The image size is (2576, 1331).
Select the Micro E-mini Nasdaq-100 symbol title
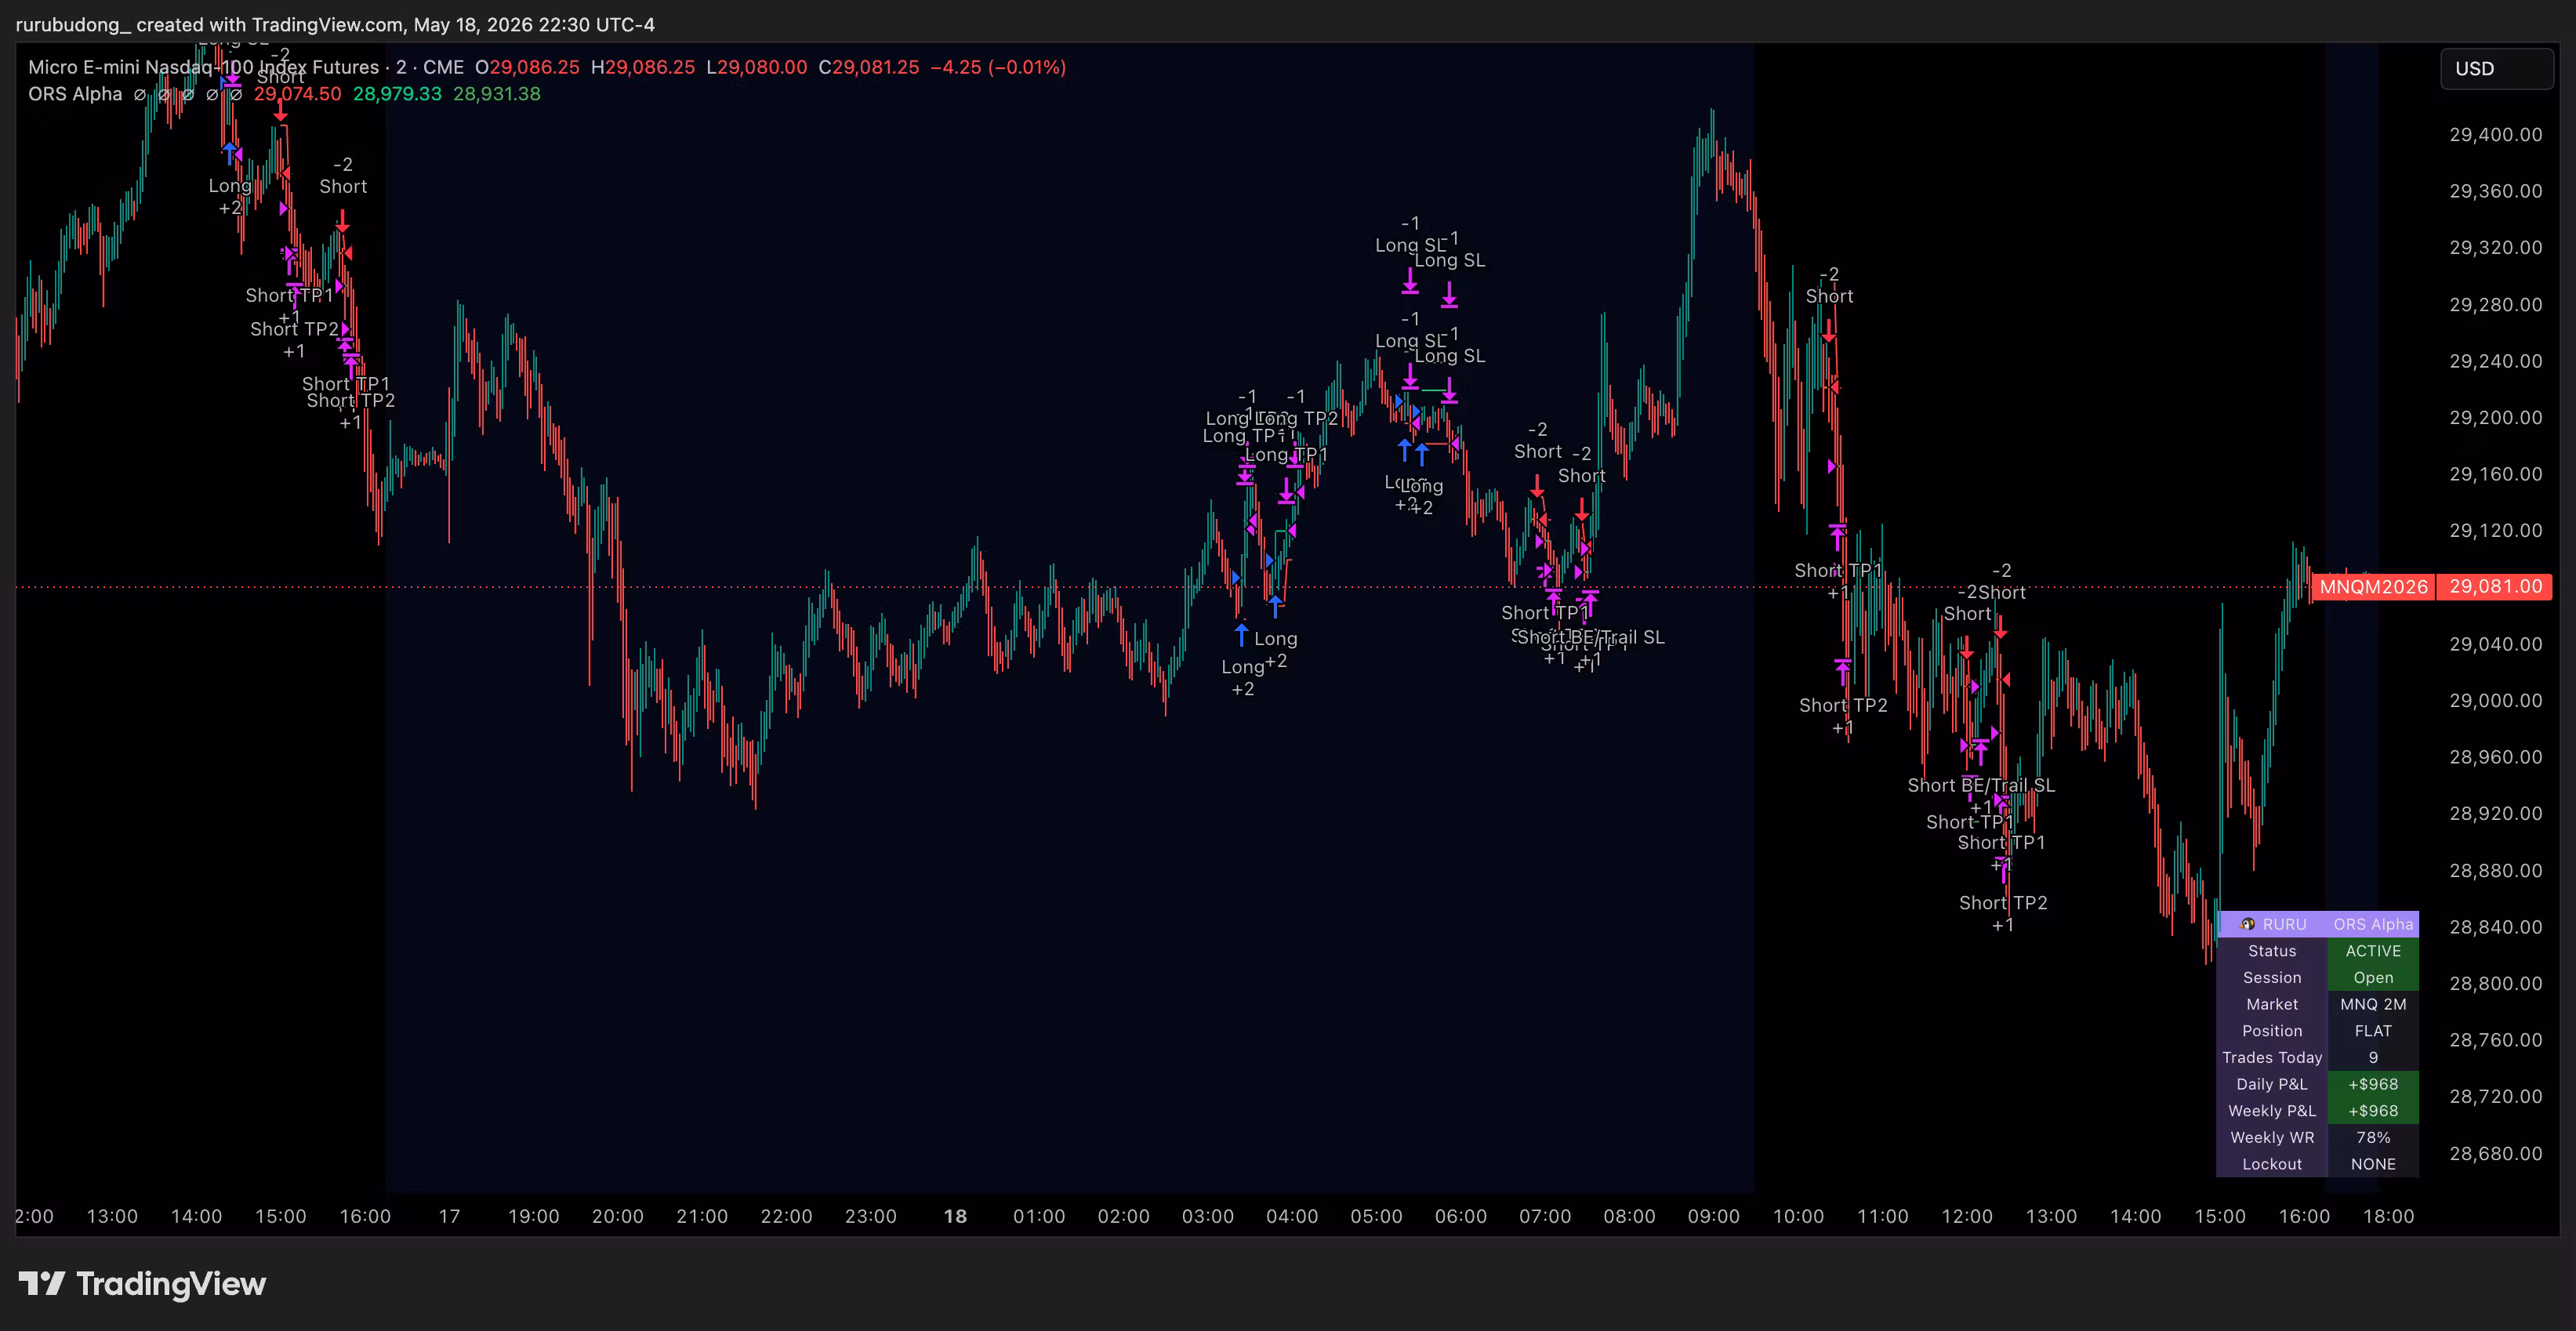(203, 67)
